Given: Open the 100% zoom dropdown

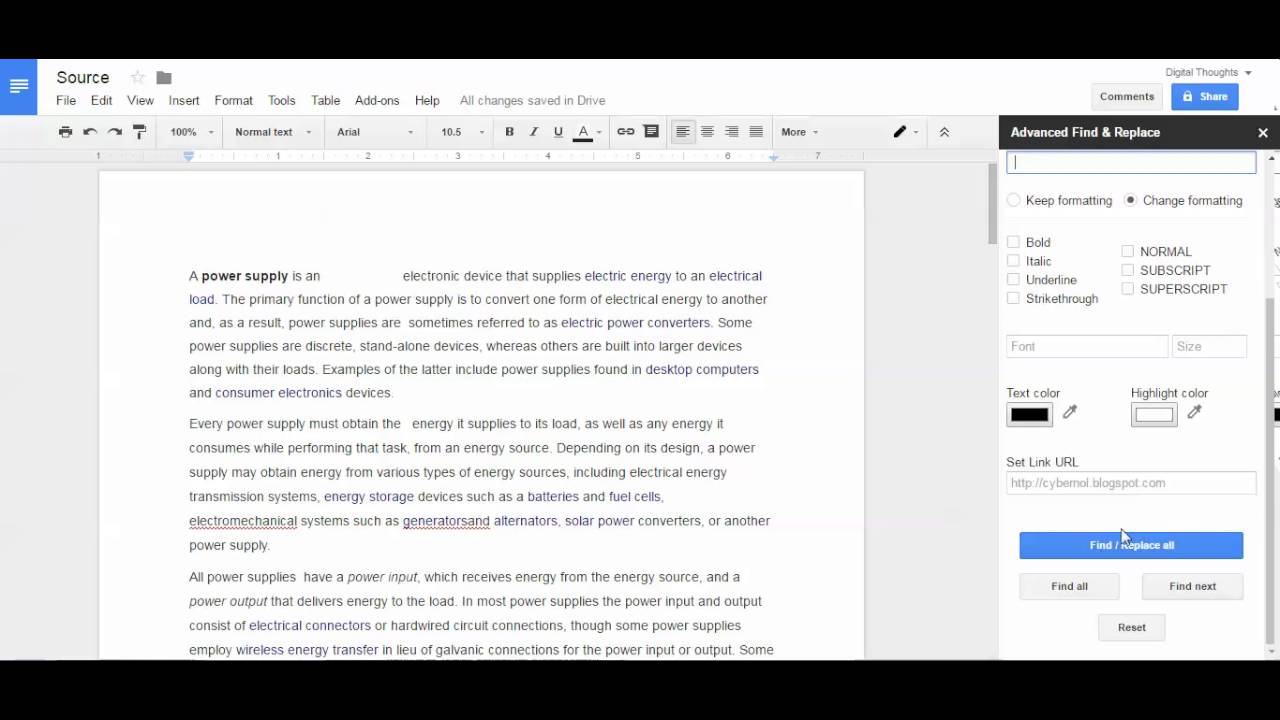Looking at the screenshot, I should [192, 132].
